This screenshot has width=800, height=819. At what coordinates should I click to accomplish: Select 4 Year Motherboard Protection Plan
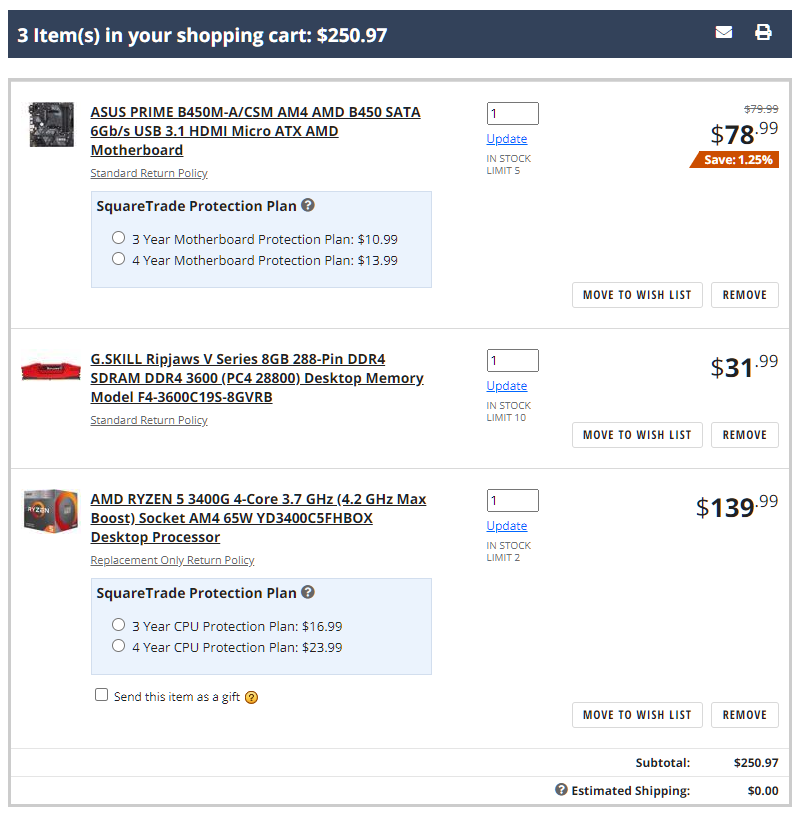(119, 259)
